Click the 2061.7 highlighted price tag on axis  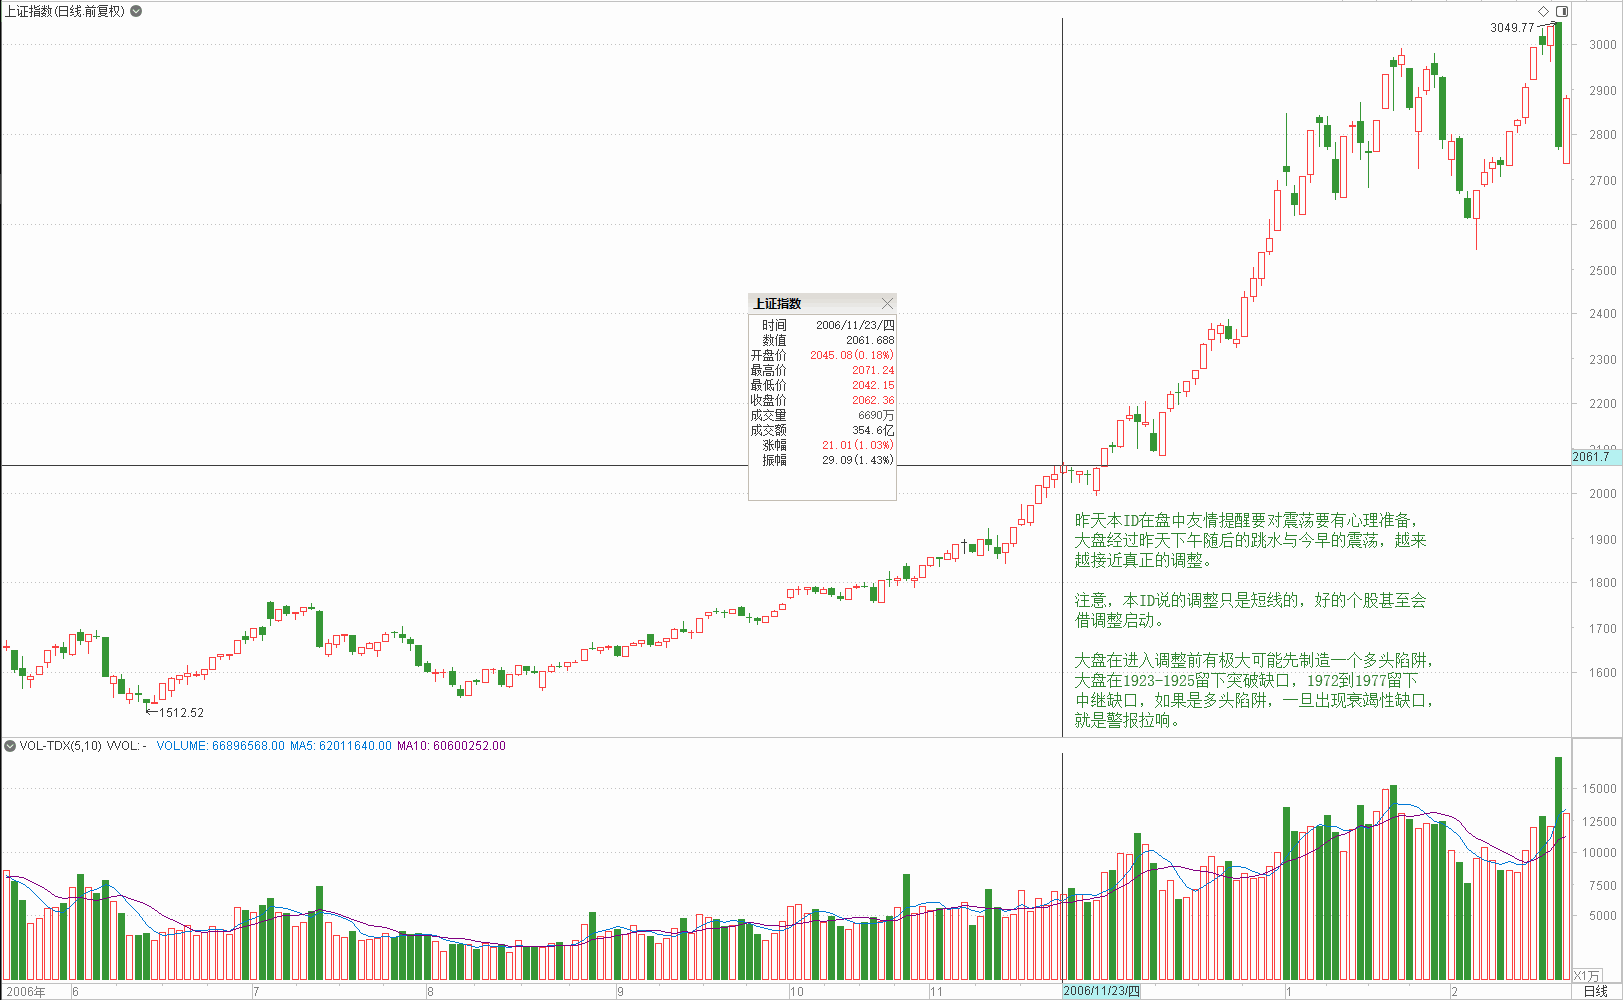1591,457
